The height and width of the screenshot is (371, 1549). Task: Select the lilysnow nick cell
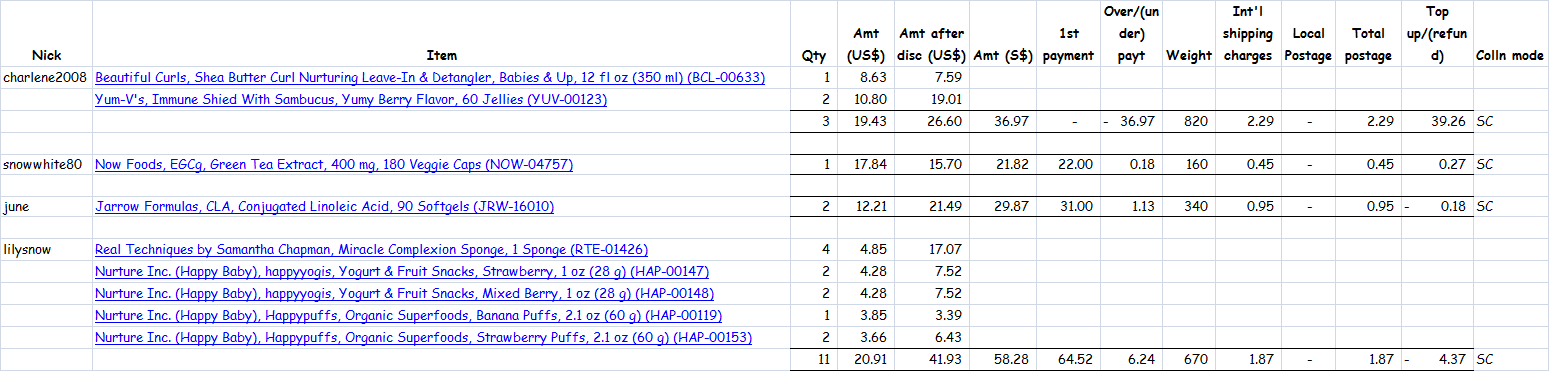pyautogui.click(x=46, y=250)
